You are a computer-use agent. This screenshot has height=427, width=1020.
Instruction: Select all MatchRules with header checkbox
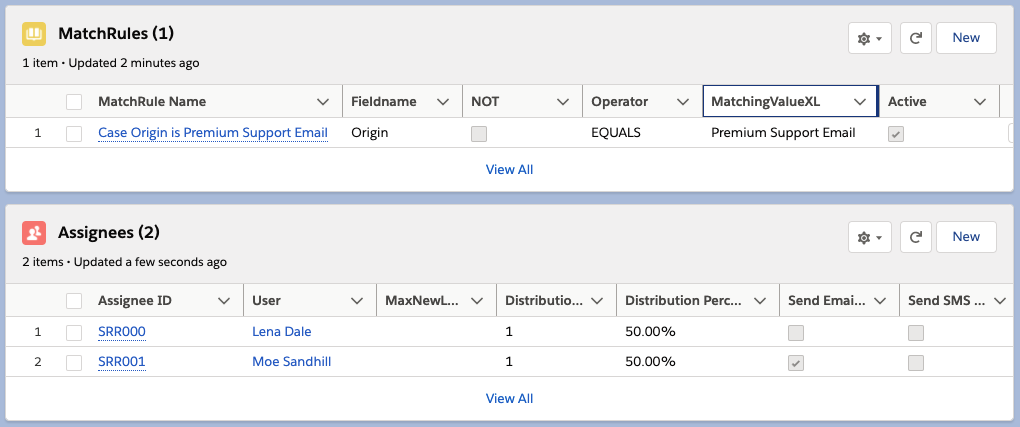click(x=74, y=102)
